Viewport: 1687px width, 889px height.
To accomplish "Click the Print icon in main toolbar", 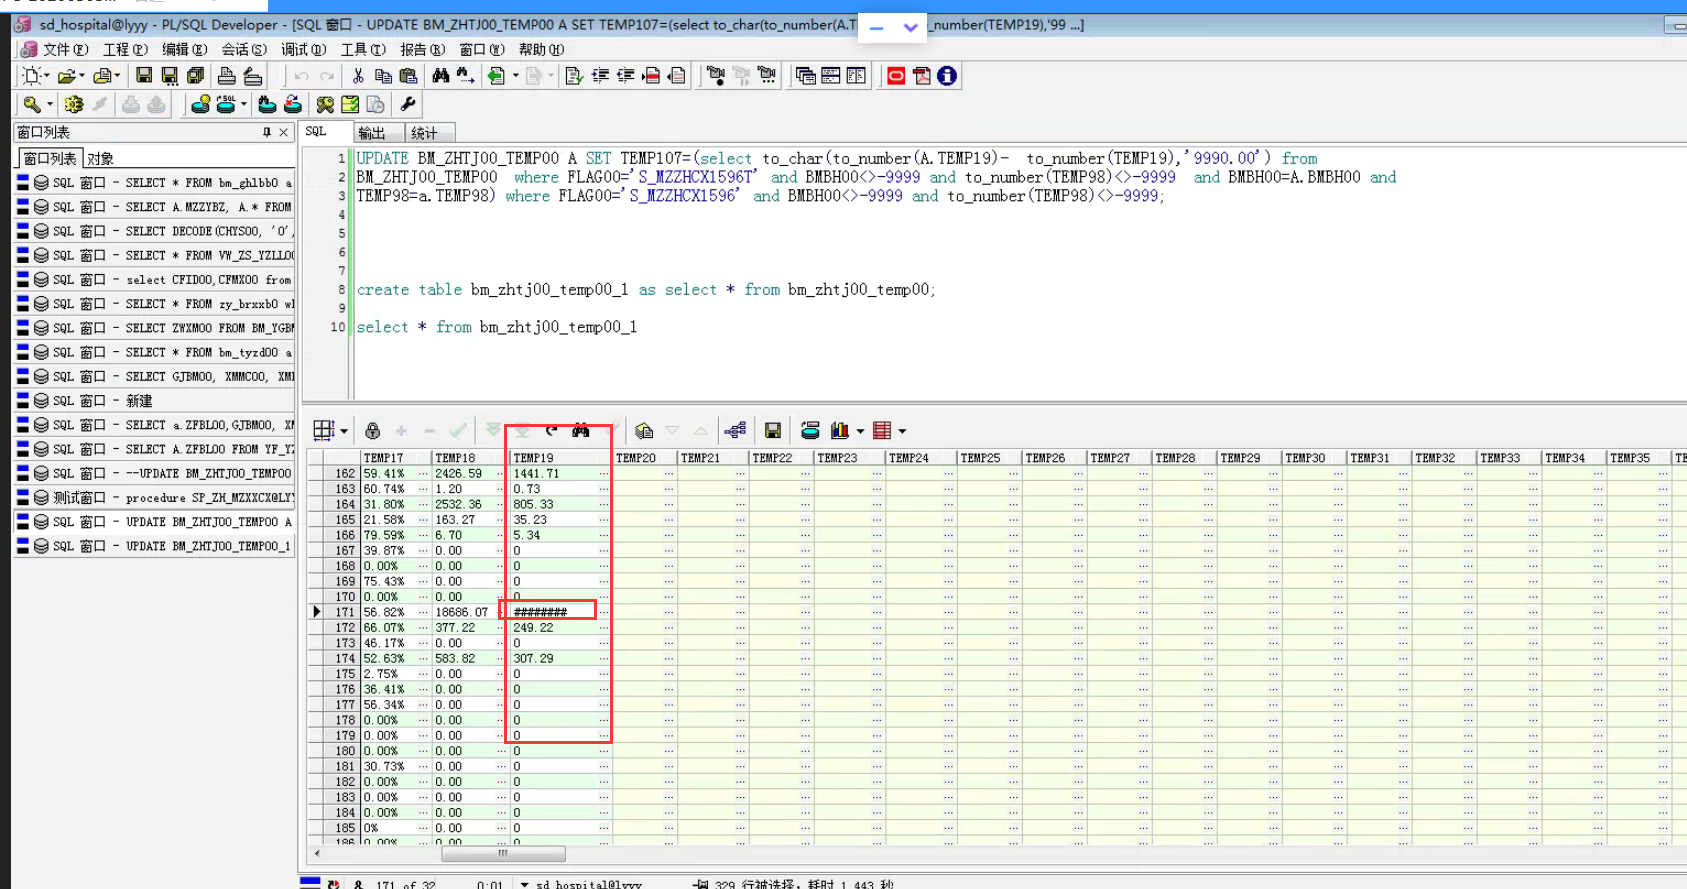I will [227, 76].
